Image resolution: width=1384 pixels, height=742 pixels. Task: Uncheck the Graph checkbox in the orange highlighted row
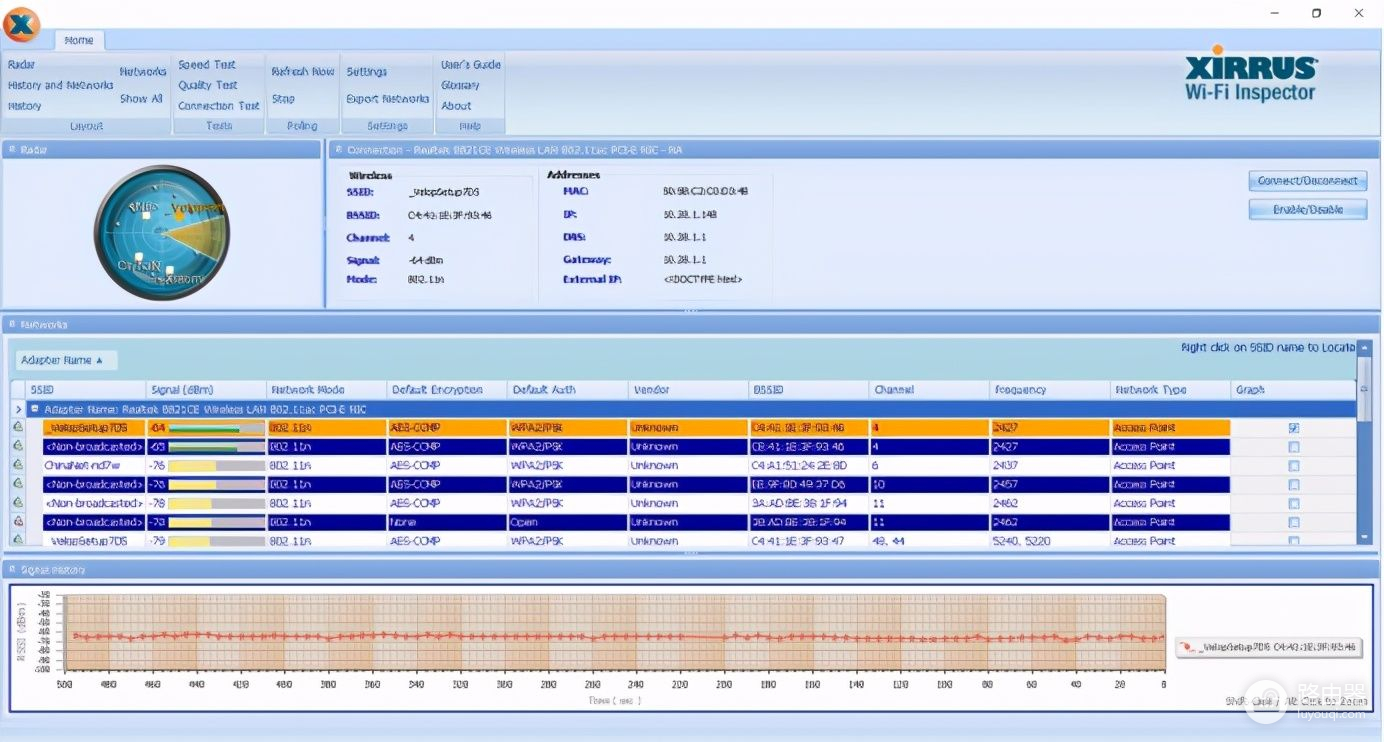click(1294, 428)
